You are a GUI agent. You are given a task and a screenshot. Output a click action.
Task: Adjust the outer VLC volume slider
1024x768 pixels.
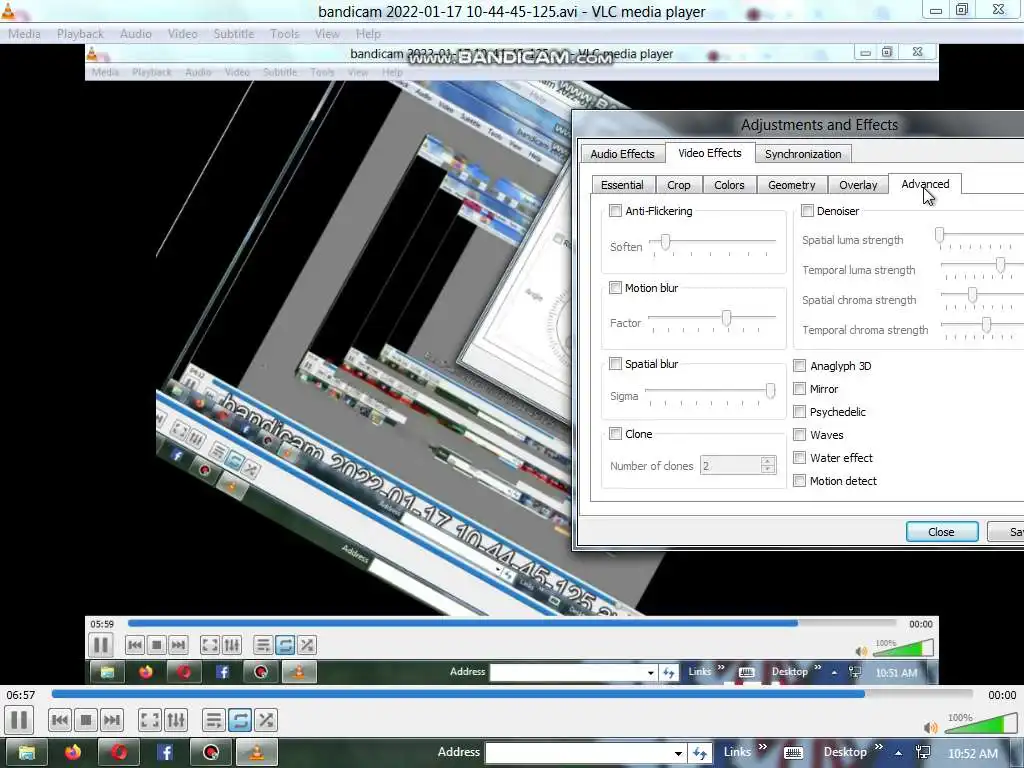coord(980,724)
